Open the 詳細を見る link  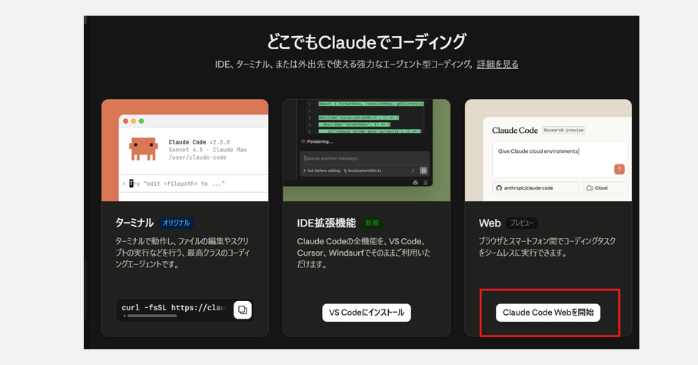tap(497, 65)
